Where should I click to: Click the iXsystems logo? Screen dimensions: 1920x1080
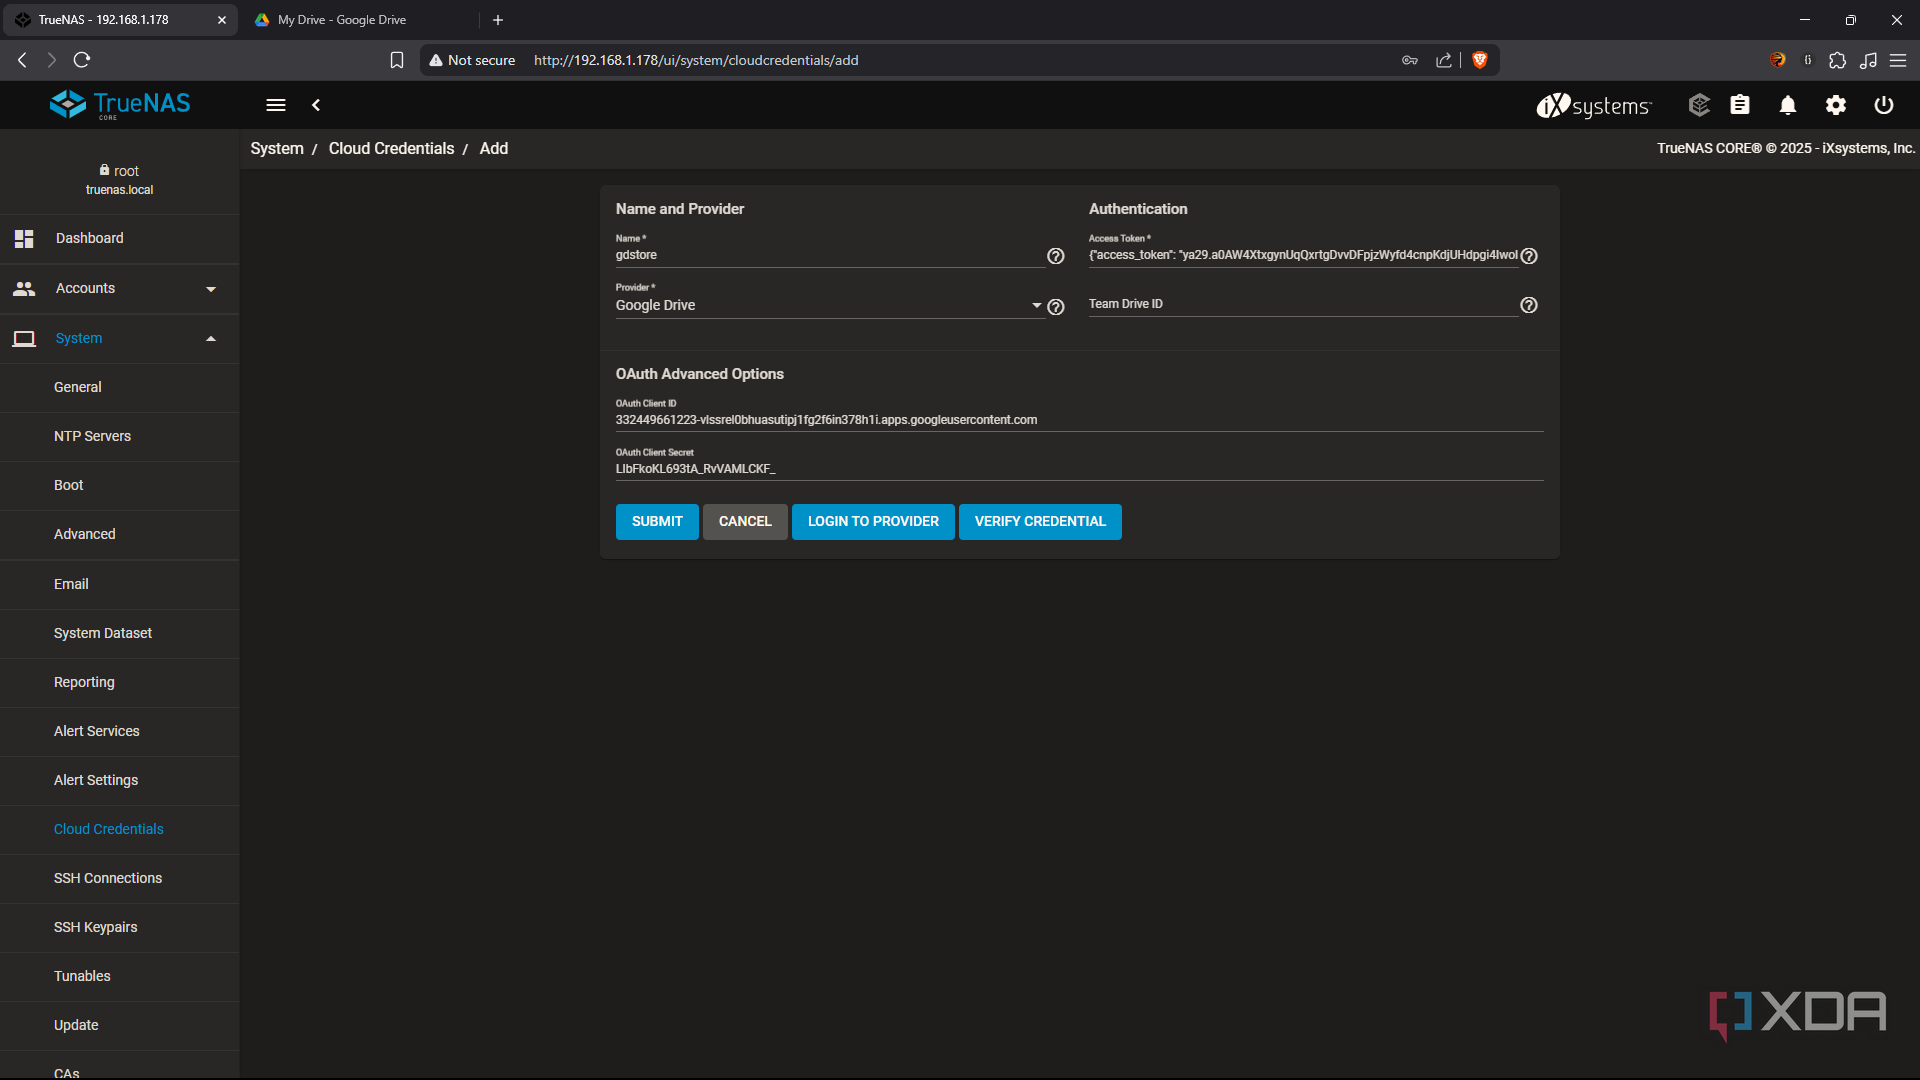tap(1594, 105)
